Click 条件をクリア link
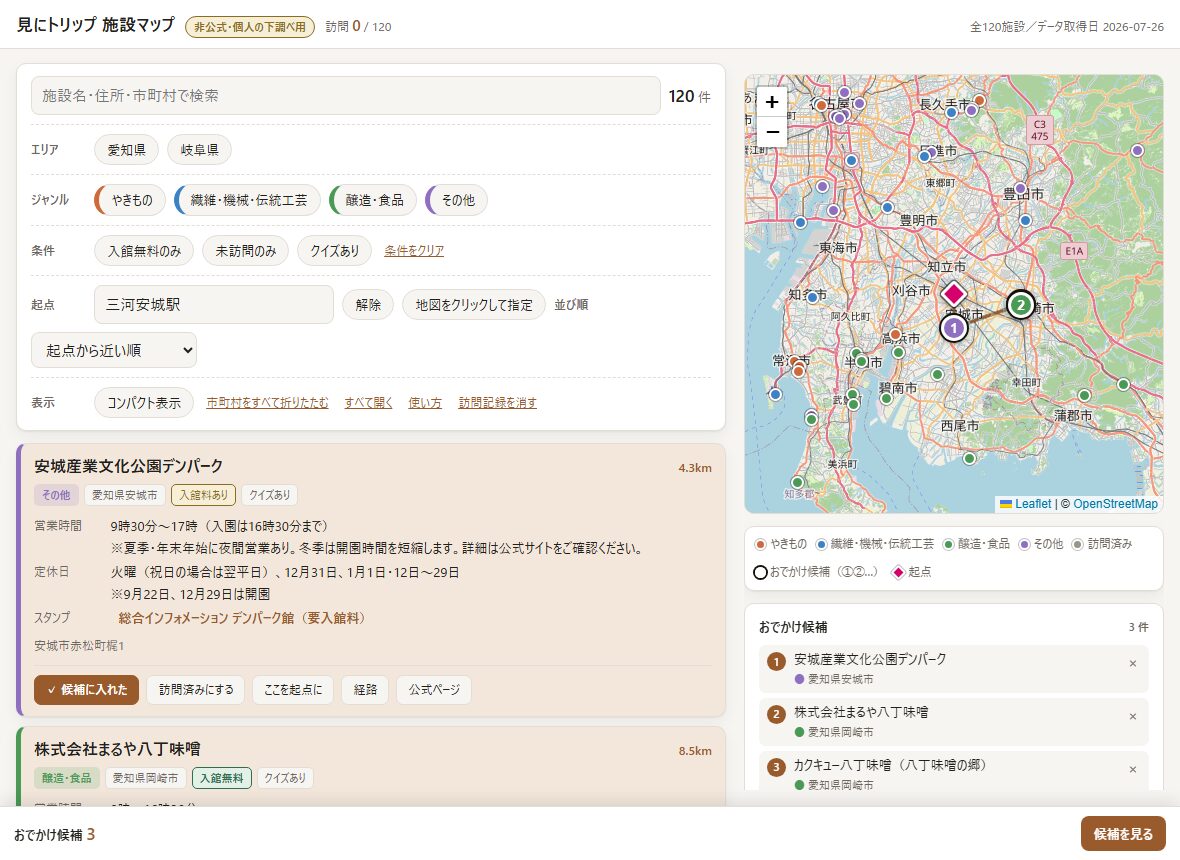This screenshot has height=860, width=1180. (414, 251)
